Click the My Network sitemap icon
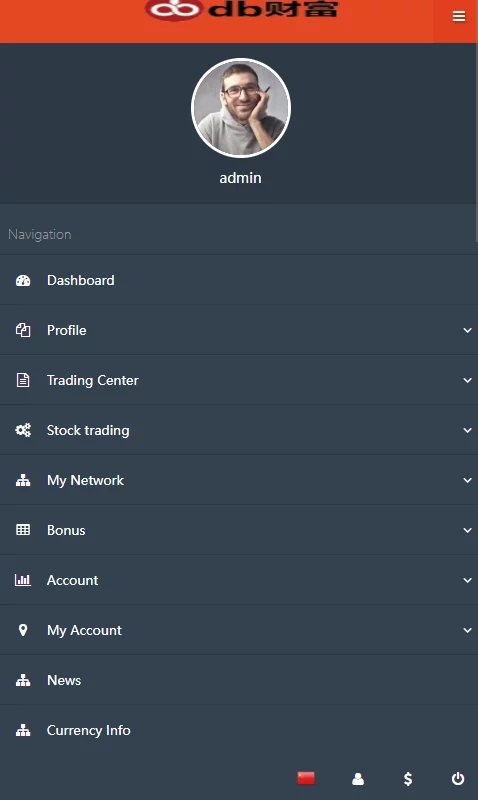Screen dimensions: 478x800 click(x=23, y=480)
